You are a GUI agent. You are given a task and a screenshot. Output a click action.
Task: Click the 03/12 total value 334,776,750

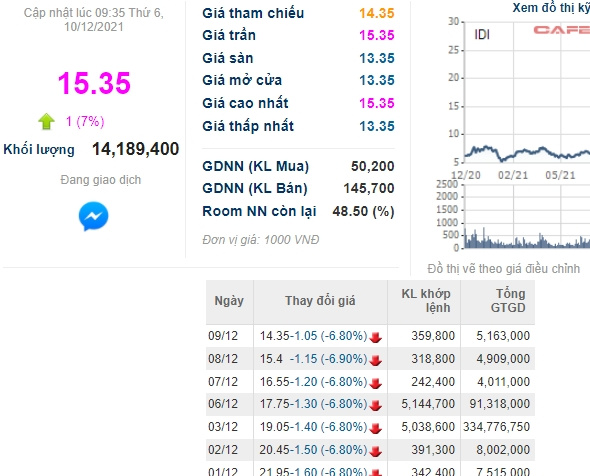[x=496, y=427]
